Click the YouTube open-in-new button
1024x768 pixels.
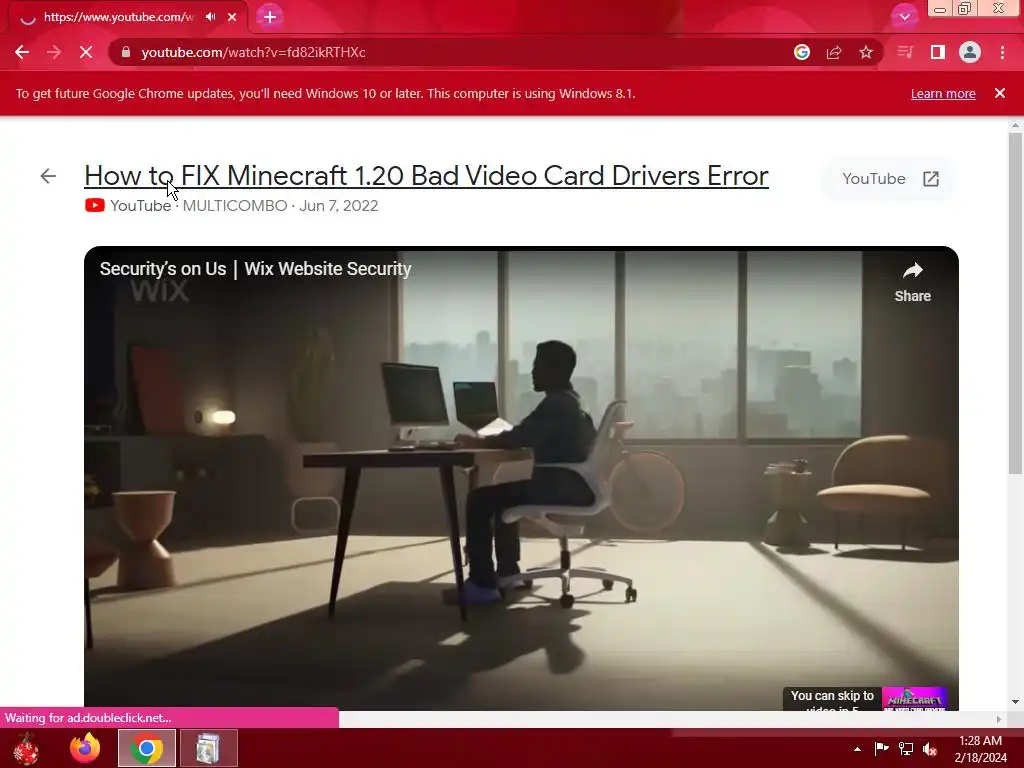tap(891, 179)
